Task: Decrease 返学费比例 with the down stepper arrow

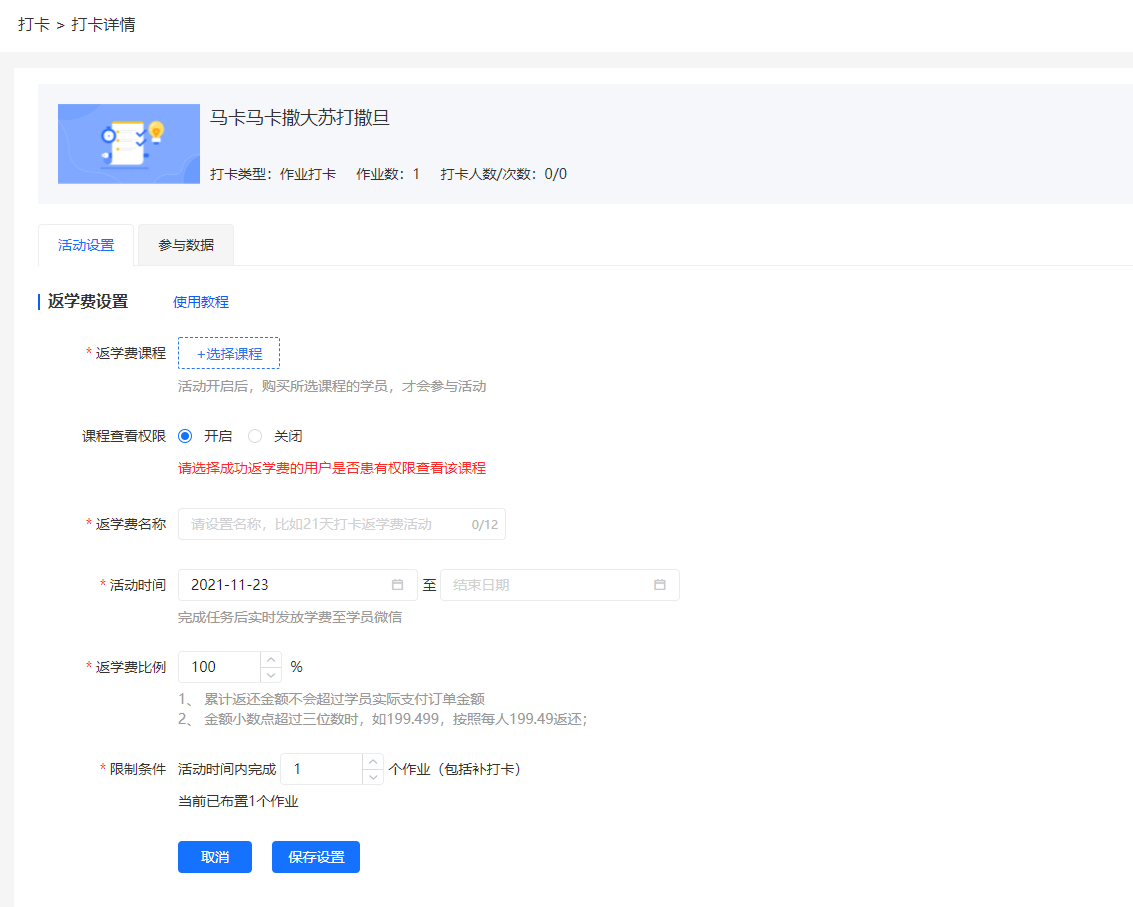Action: [270, 674]
